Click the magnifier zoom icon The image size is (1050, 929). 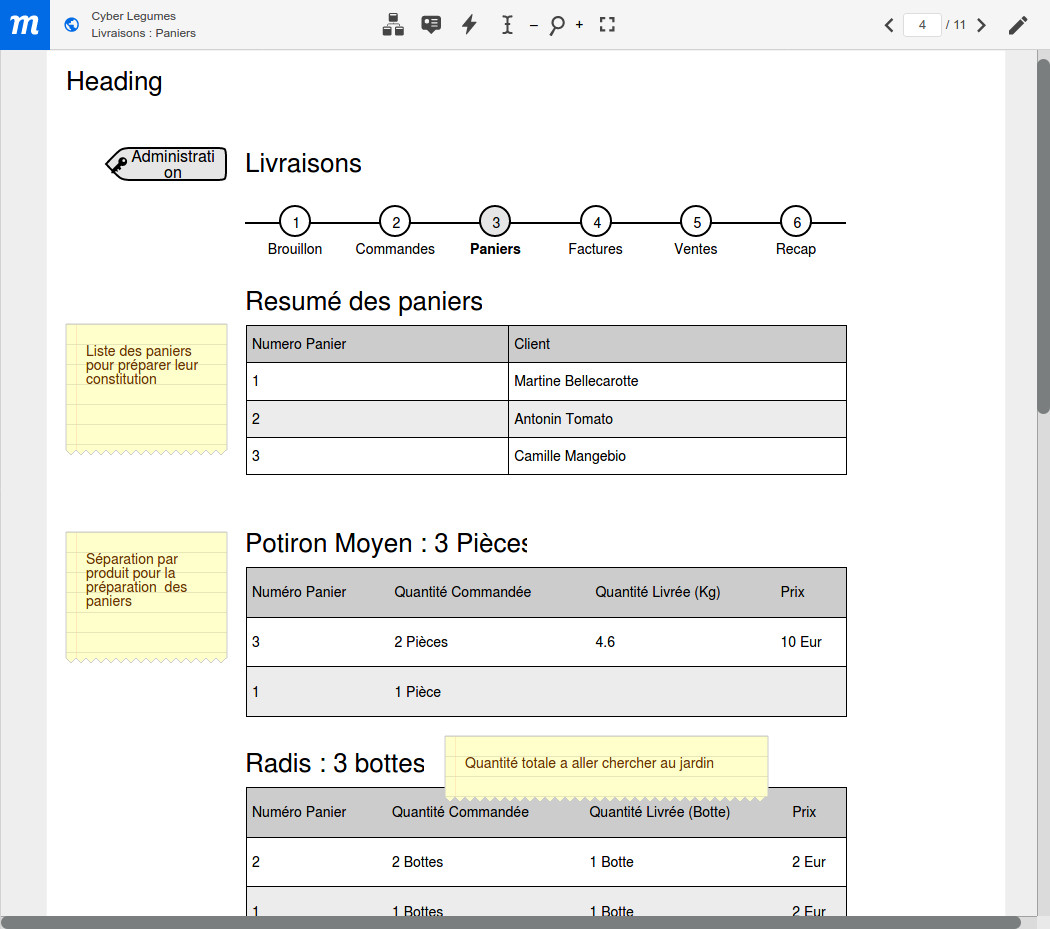556,25
